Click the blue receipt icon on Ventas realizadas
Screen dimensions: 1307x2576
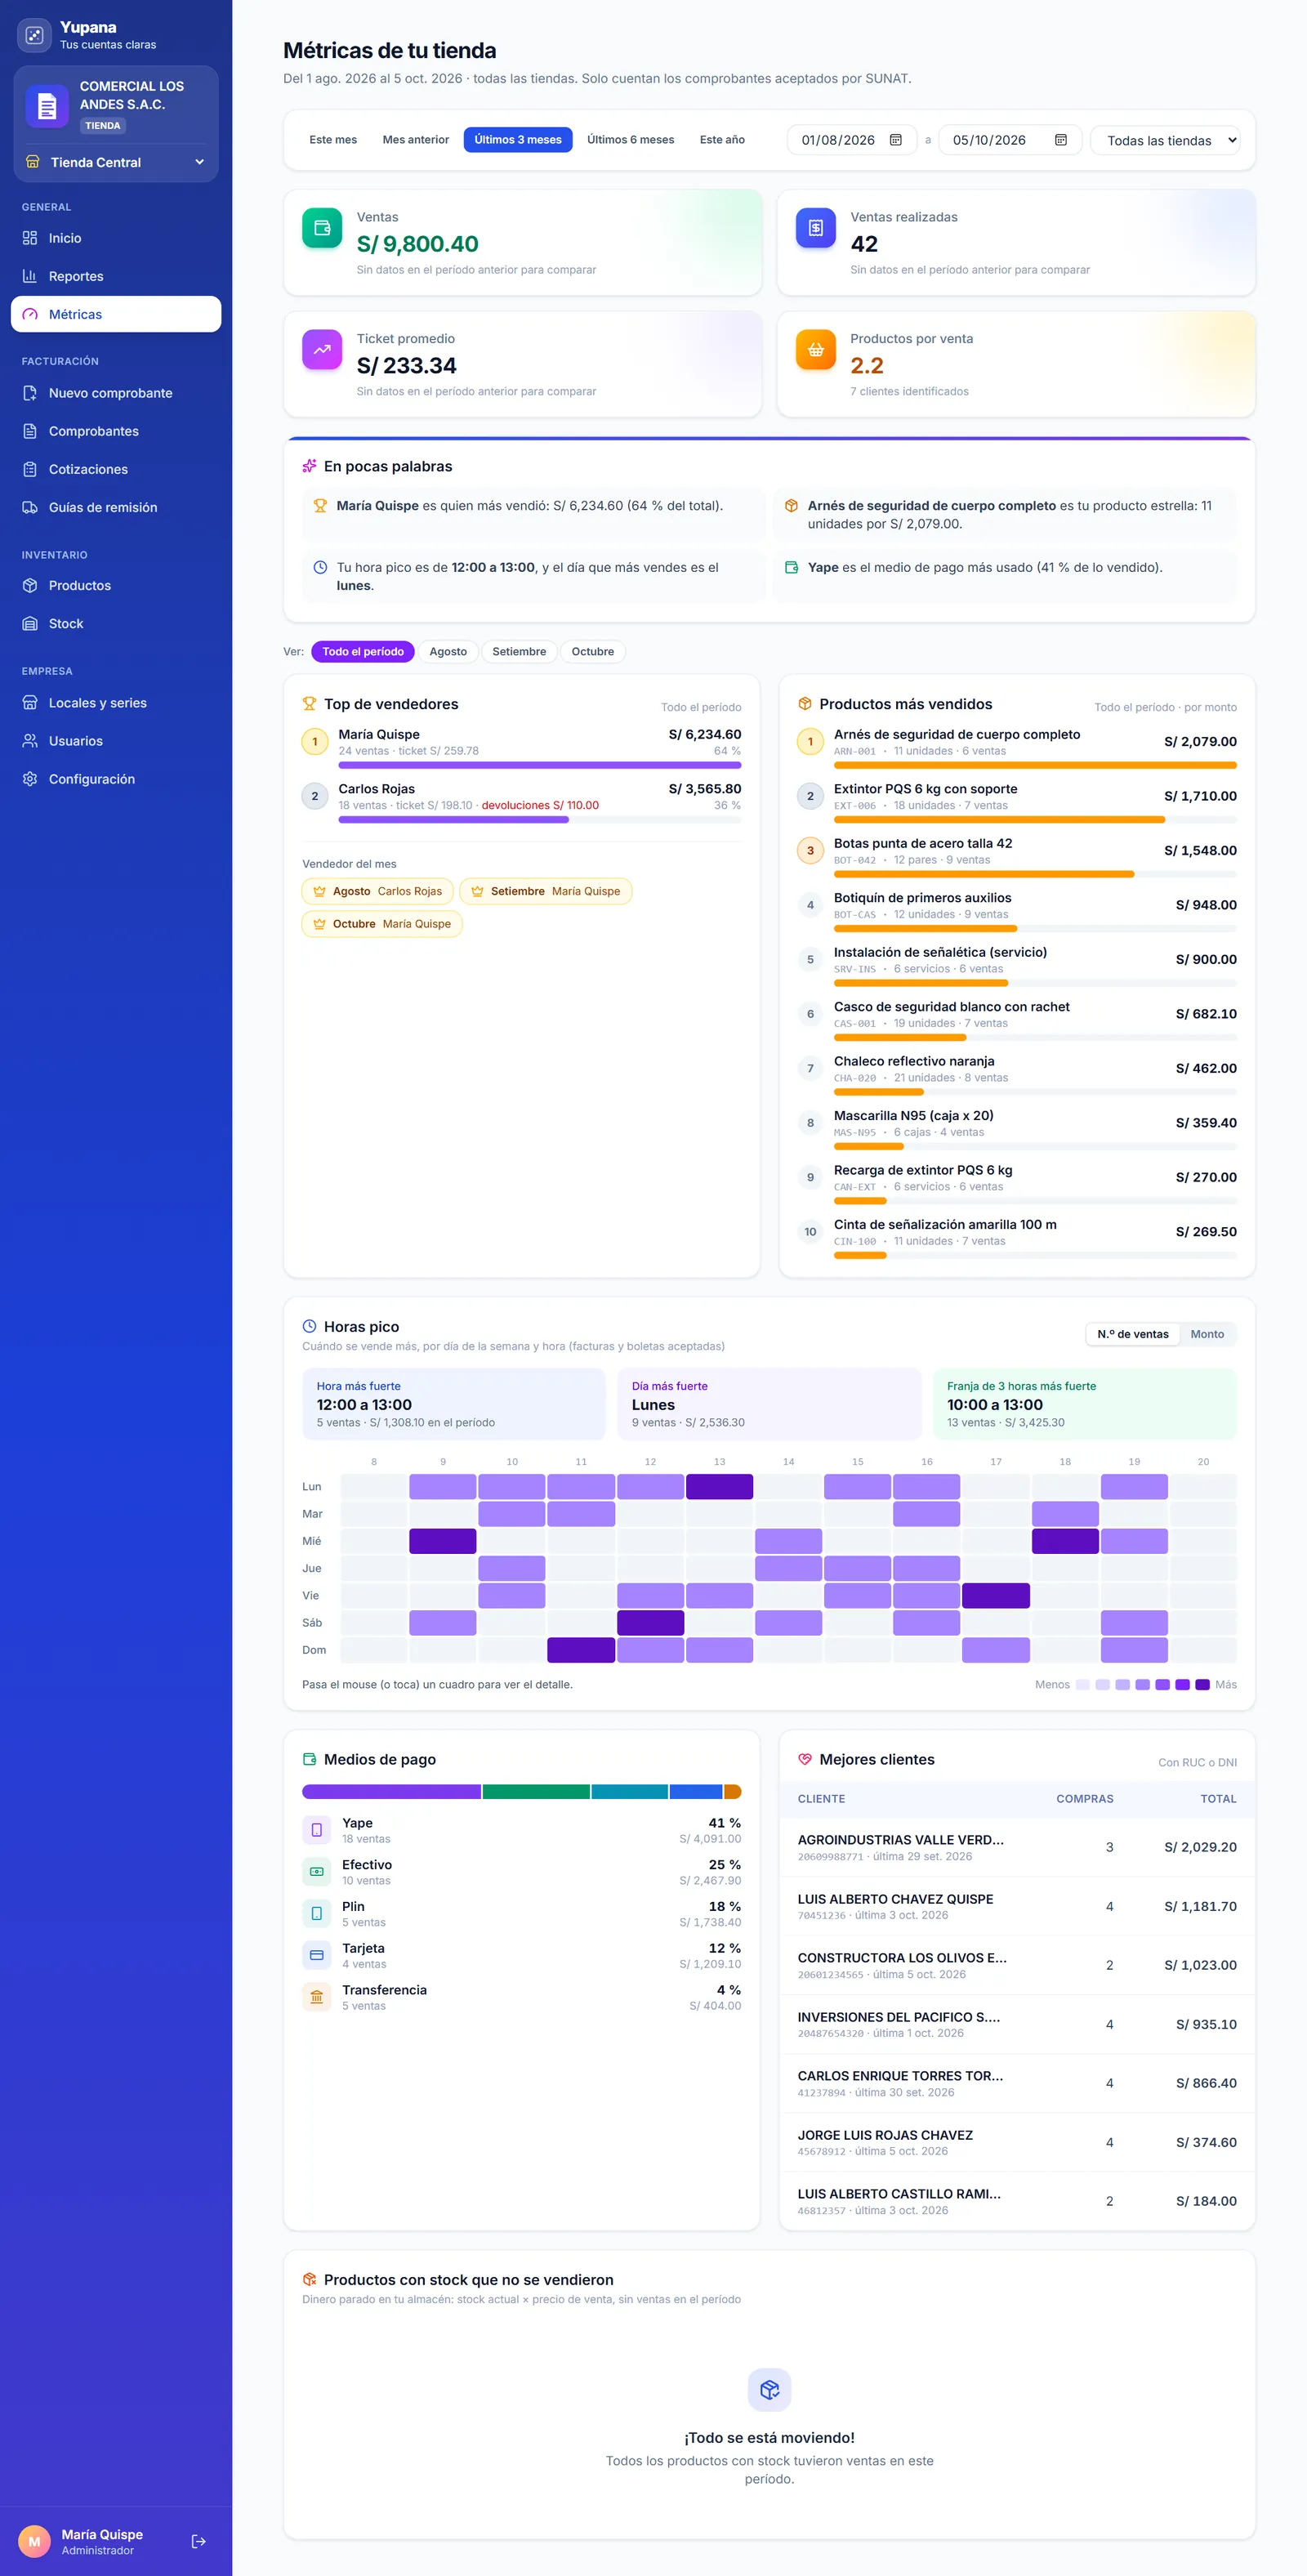815,228
